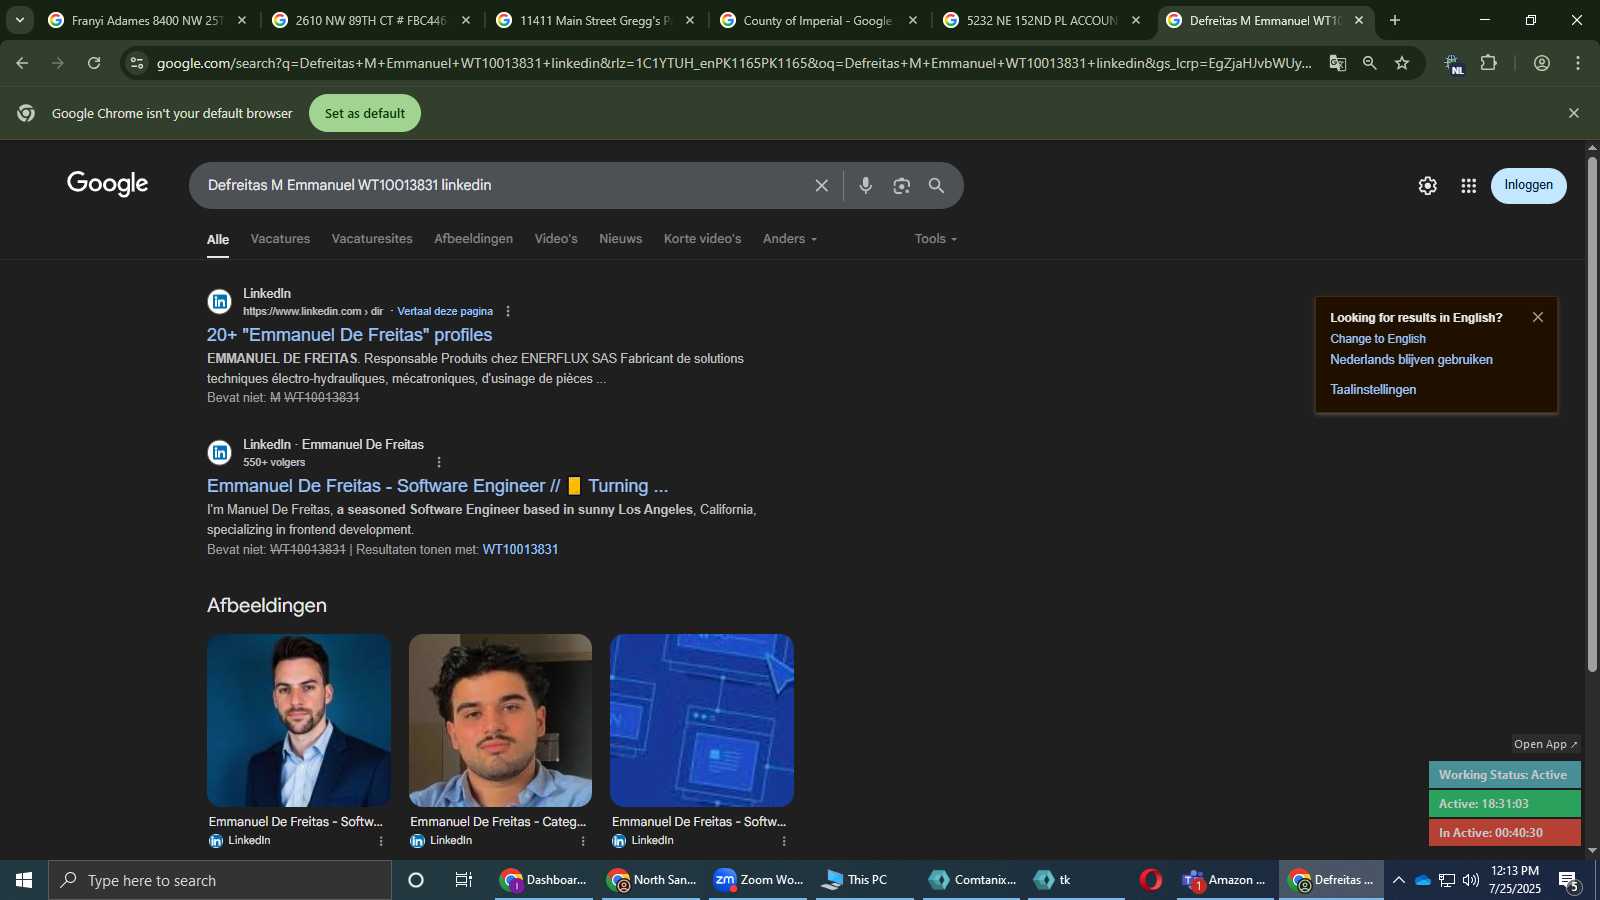The width and height of the screenshot is (1600, 900).
Task: Open 20+ Emmanuel De Freitas profiles link
Action: coord(350,335)
